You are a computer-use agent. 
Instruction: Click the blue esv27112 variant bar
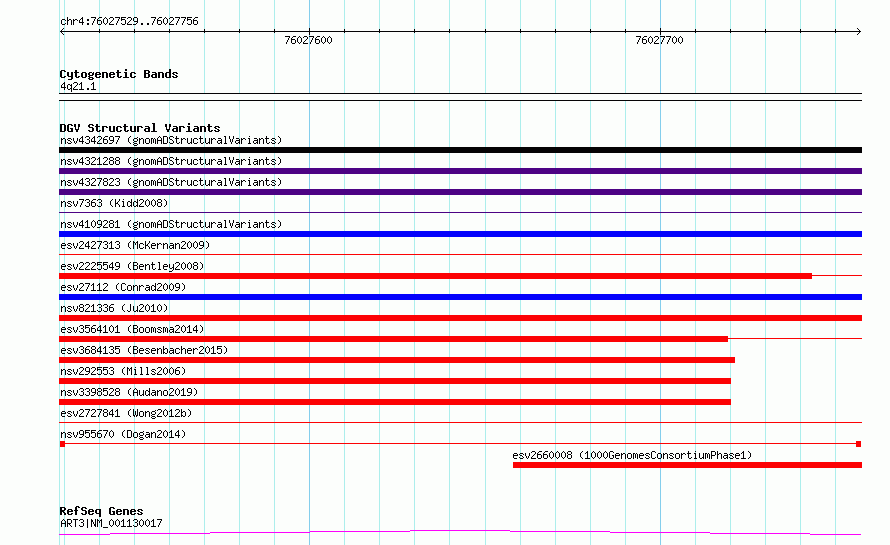coord(460,297)
